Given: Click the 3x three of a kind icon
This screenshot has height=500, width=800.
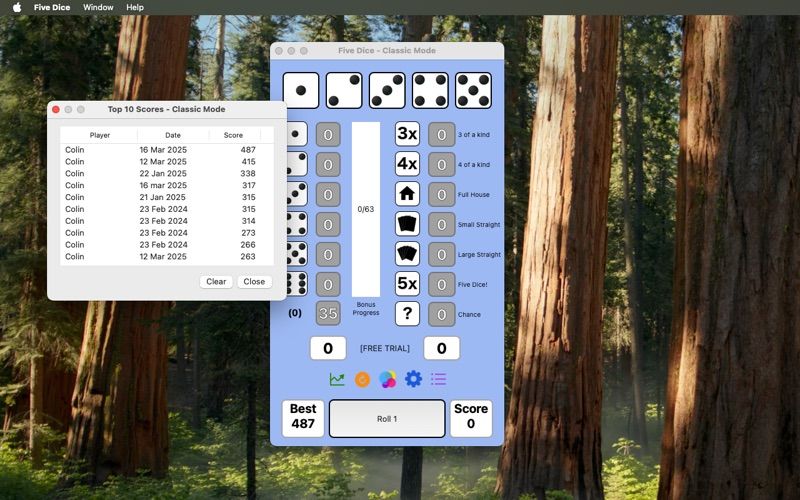Looking at the screenshot, I should (407, 134).
